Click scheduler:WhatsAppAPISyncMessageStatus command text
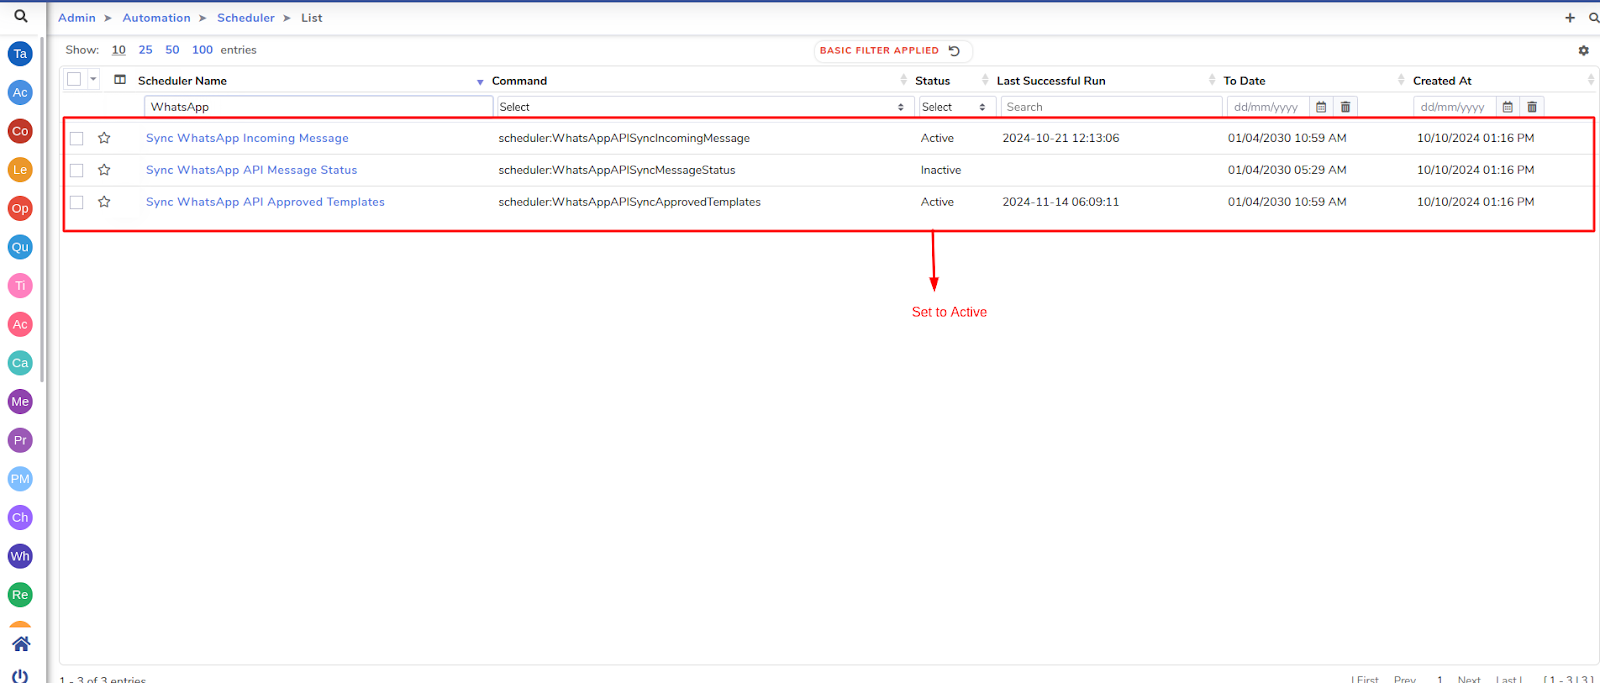 pyautogui.click(x=617, y=170)
